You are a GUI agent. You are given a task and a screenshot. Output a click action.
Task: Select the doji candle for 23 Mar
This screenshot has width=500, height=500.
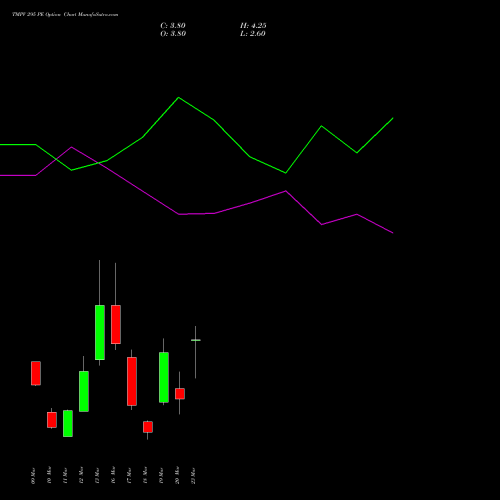point(196,340)
